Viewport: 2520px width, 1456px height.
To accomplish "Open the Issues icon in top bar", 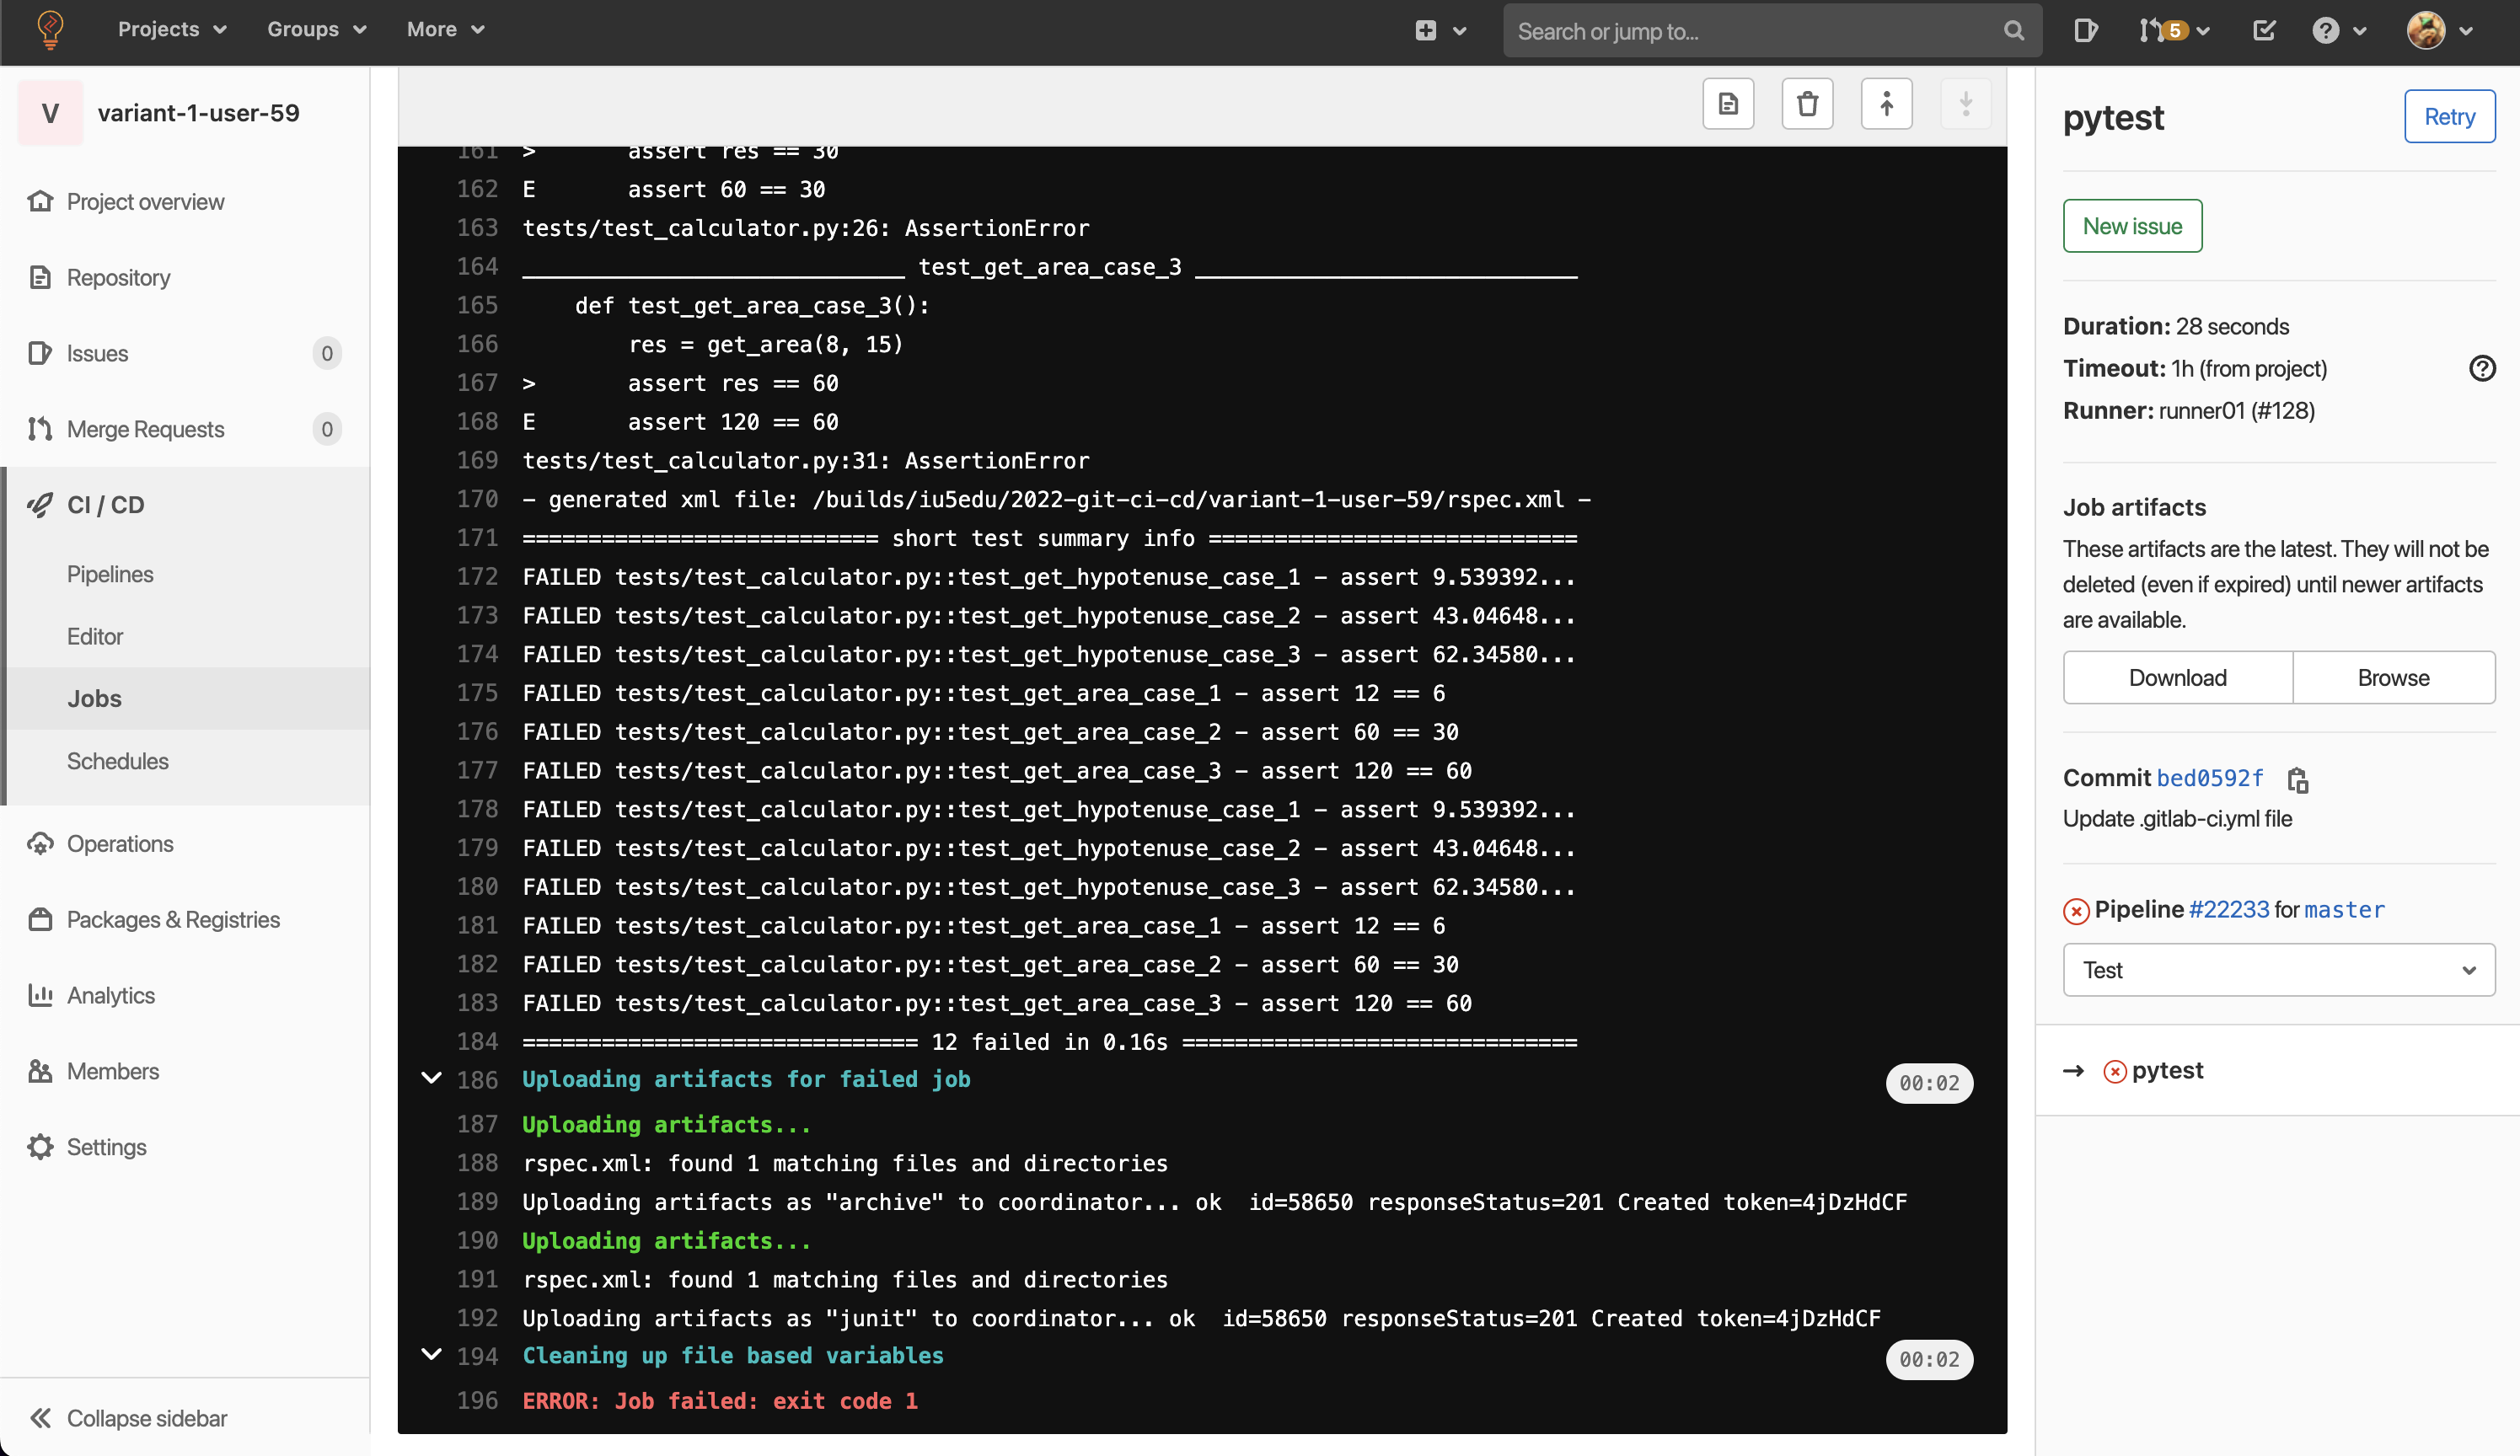I will 2086,31.
